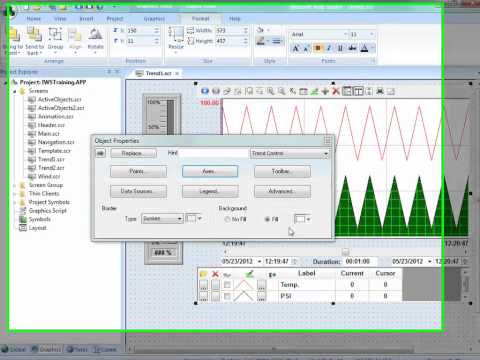Open the Insert ribbon tab
The image size is (480, 360).
click(86, 19)
